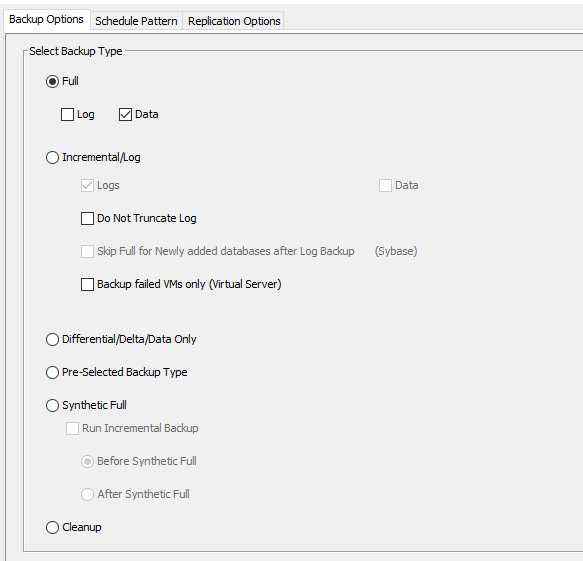Click Skip Full for Newly added databases checkbox
583x561 pixels.
tap(87, 252)
